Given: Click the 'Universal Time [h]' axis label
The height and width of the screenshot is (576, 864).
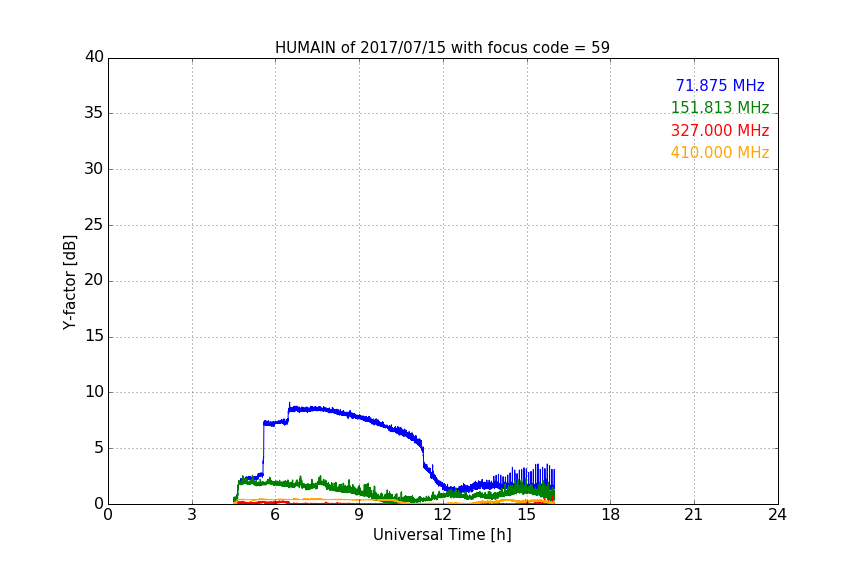Looking at the screenshot, I should [442, 535].
